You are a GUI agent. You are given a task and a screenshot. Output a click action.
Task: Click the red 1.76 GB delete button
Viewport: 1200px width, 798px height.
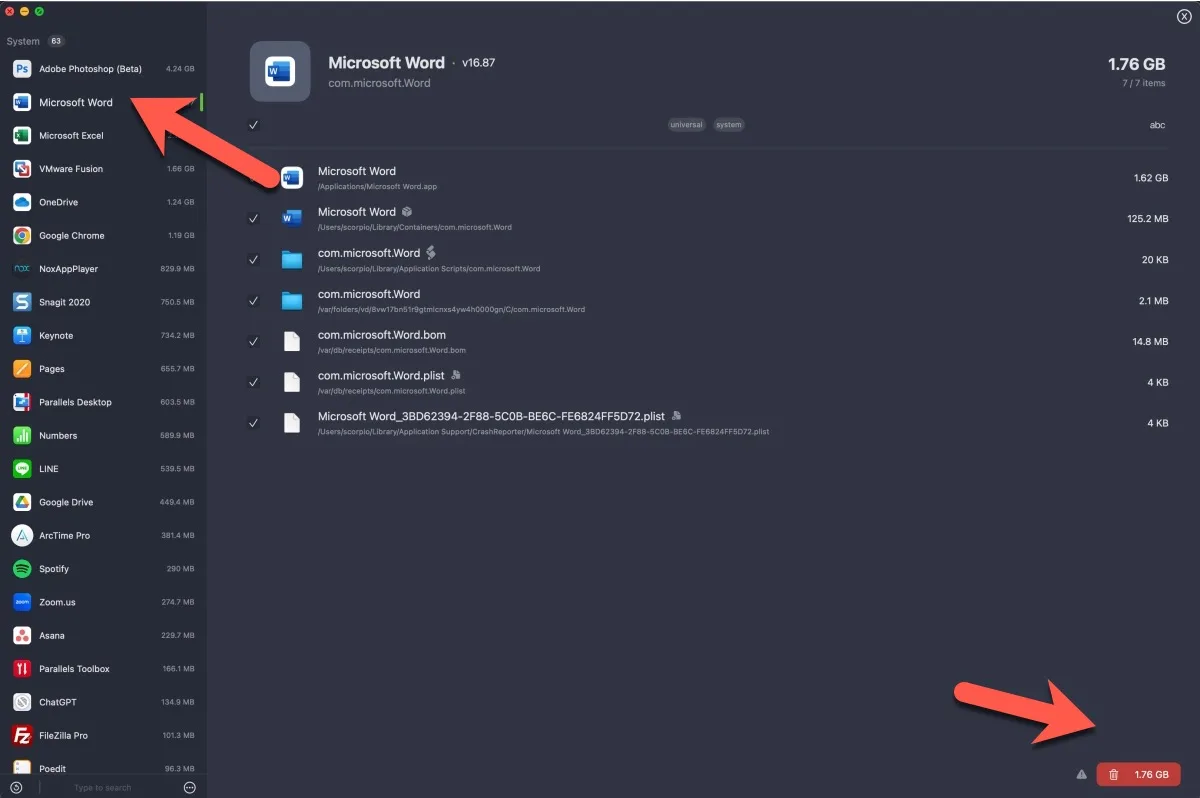point(1139,775)
